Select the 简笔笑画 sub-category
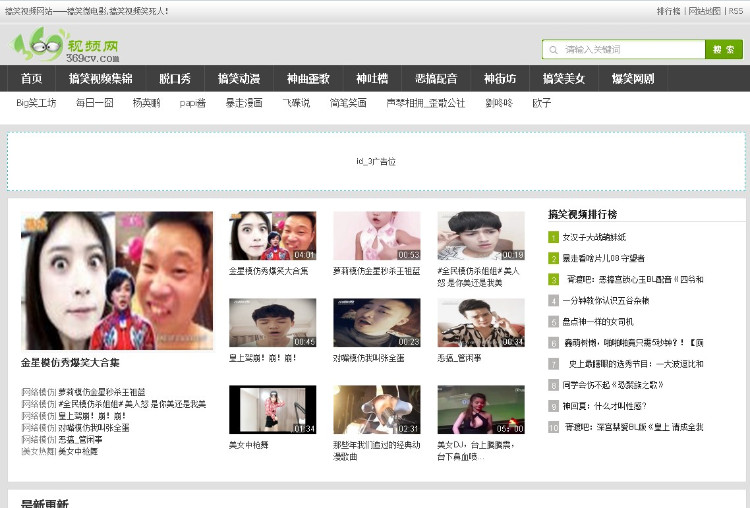Image resolution: width=750 pixels, height=508 pixels. pos(348,103)
